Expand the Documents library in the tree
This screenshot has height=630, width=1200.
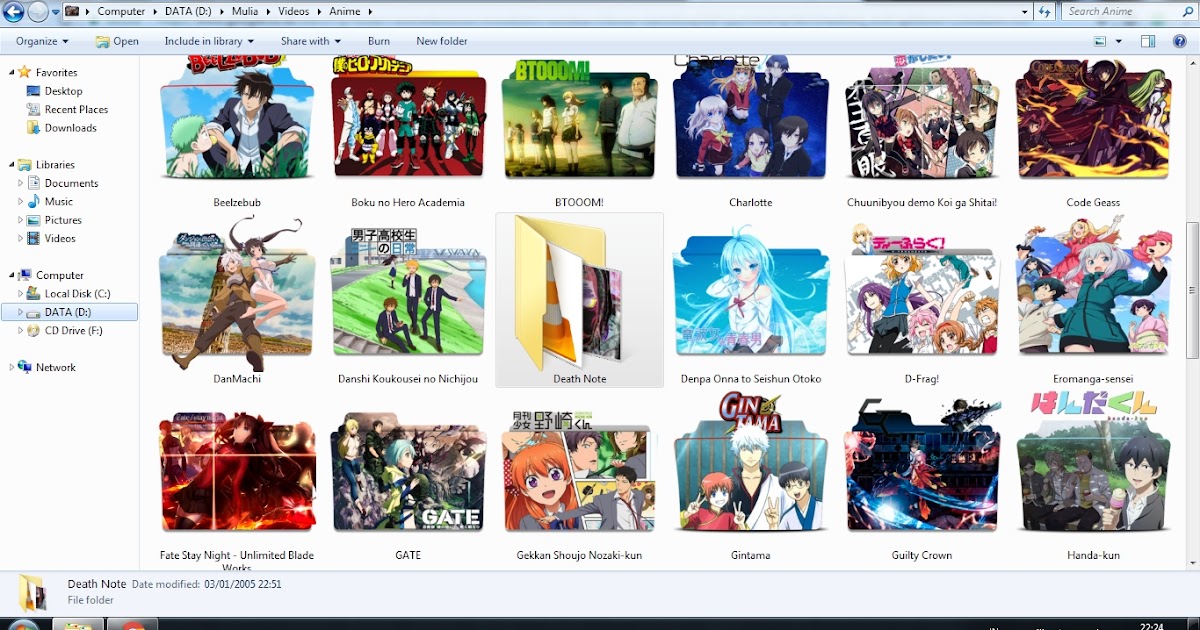(21, 183)
